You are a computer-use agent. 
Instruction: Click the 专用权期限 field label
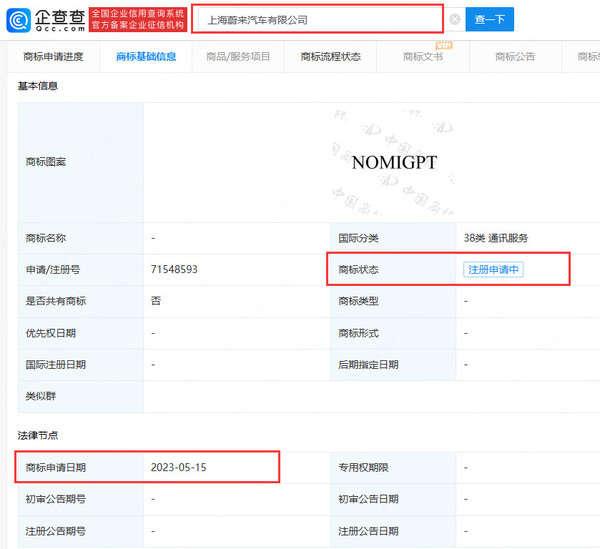363,468
